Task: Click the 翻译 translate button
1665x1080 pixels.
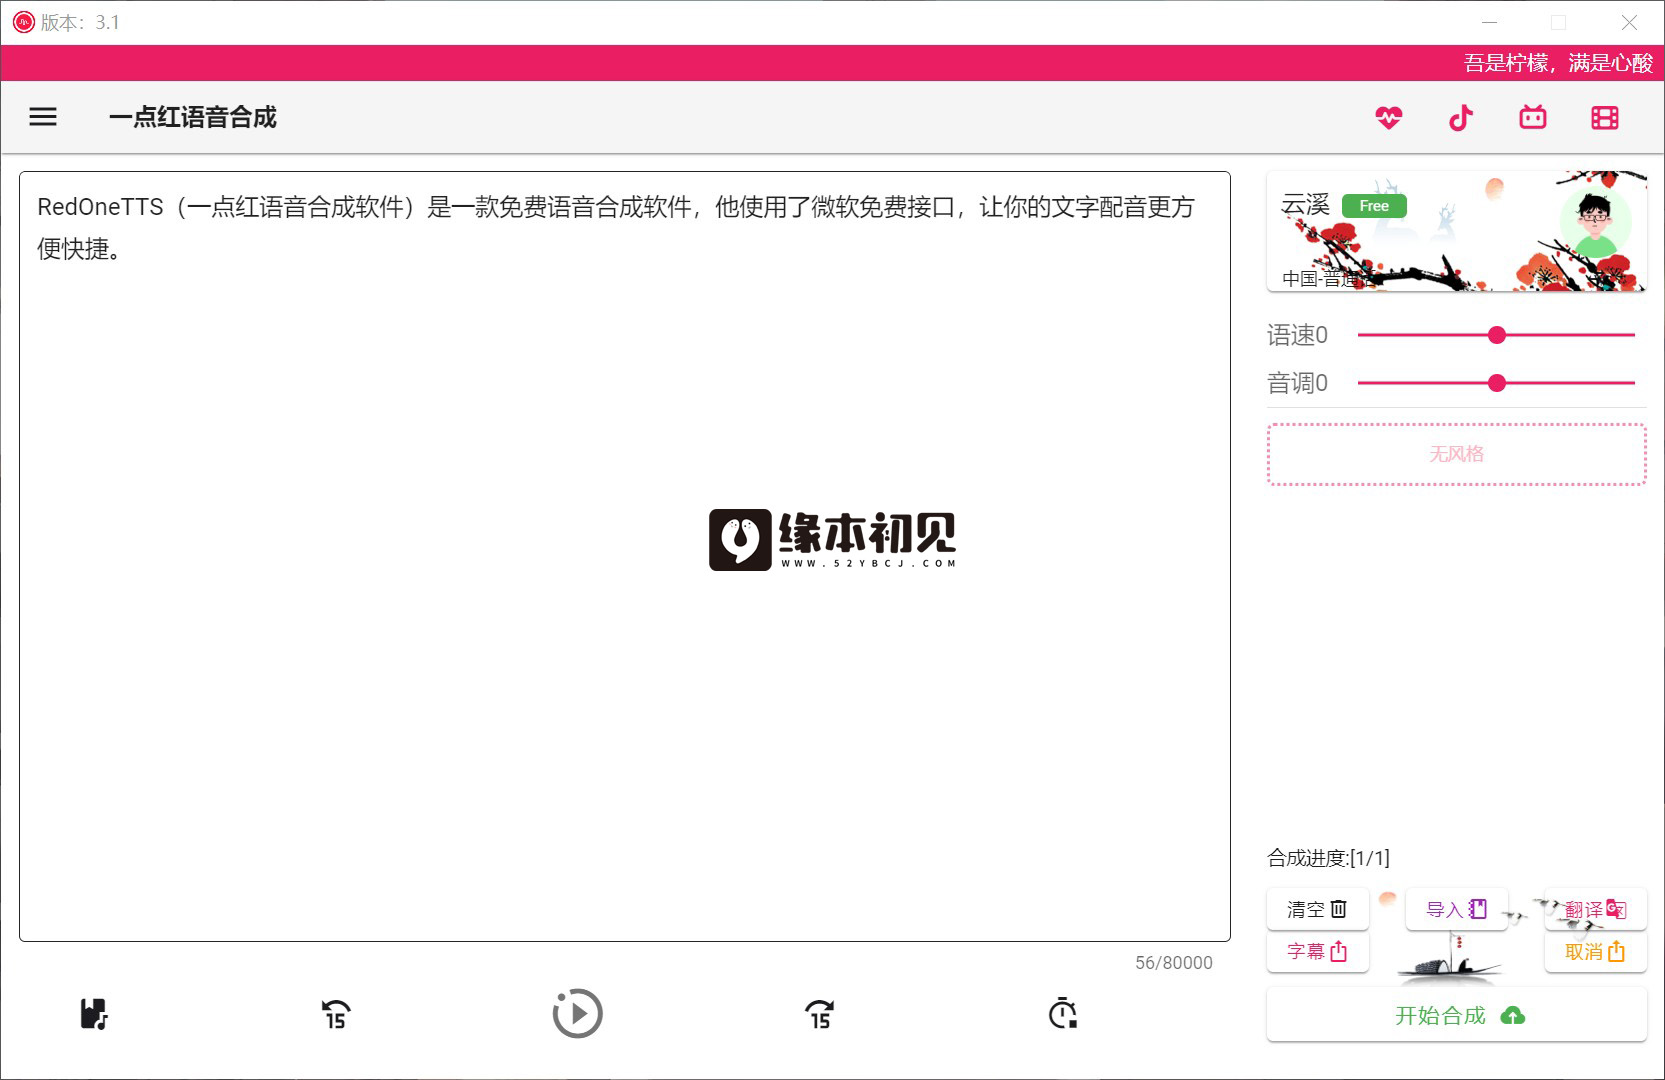Action: pos(1595,909)
